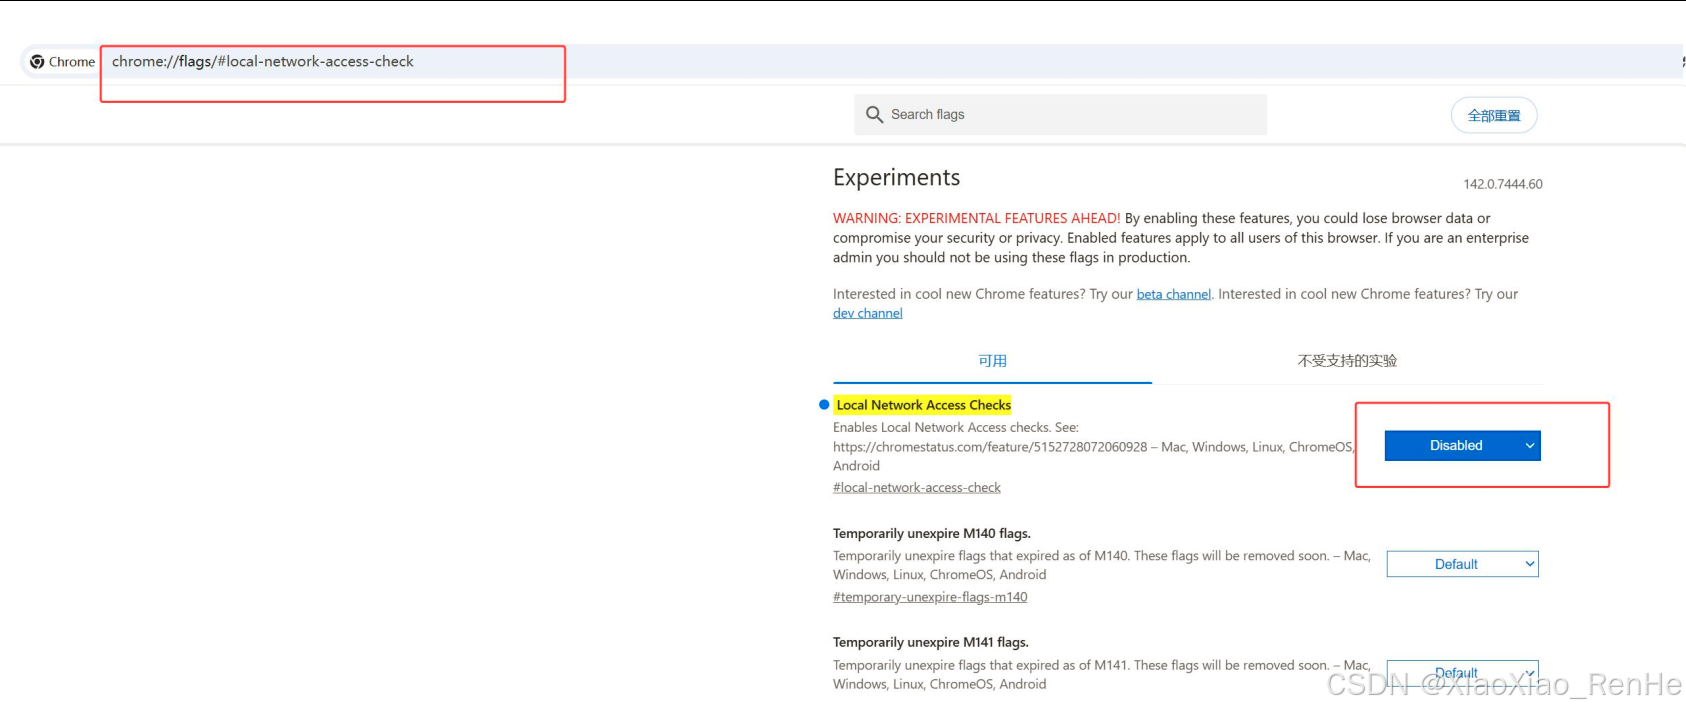Click the Chrome logo icon in address bar
This screenshot has width=1686, height=714.
pos(37,62)
